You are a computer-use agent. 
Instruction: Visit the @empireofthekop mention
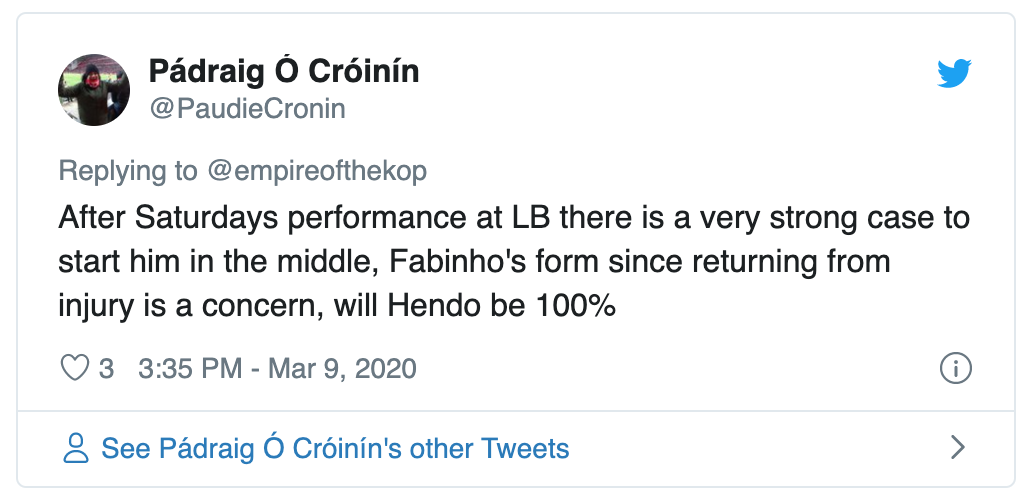point(316,171)
